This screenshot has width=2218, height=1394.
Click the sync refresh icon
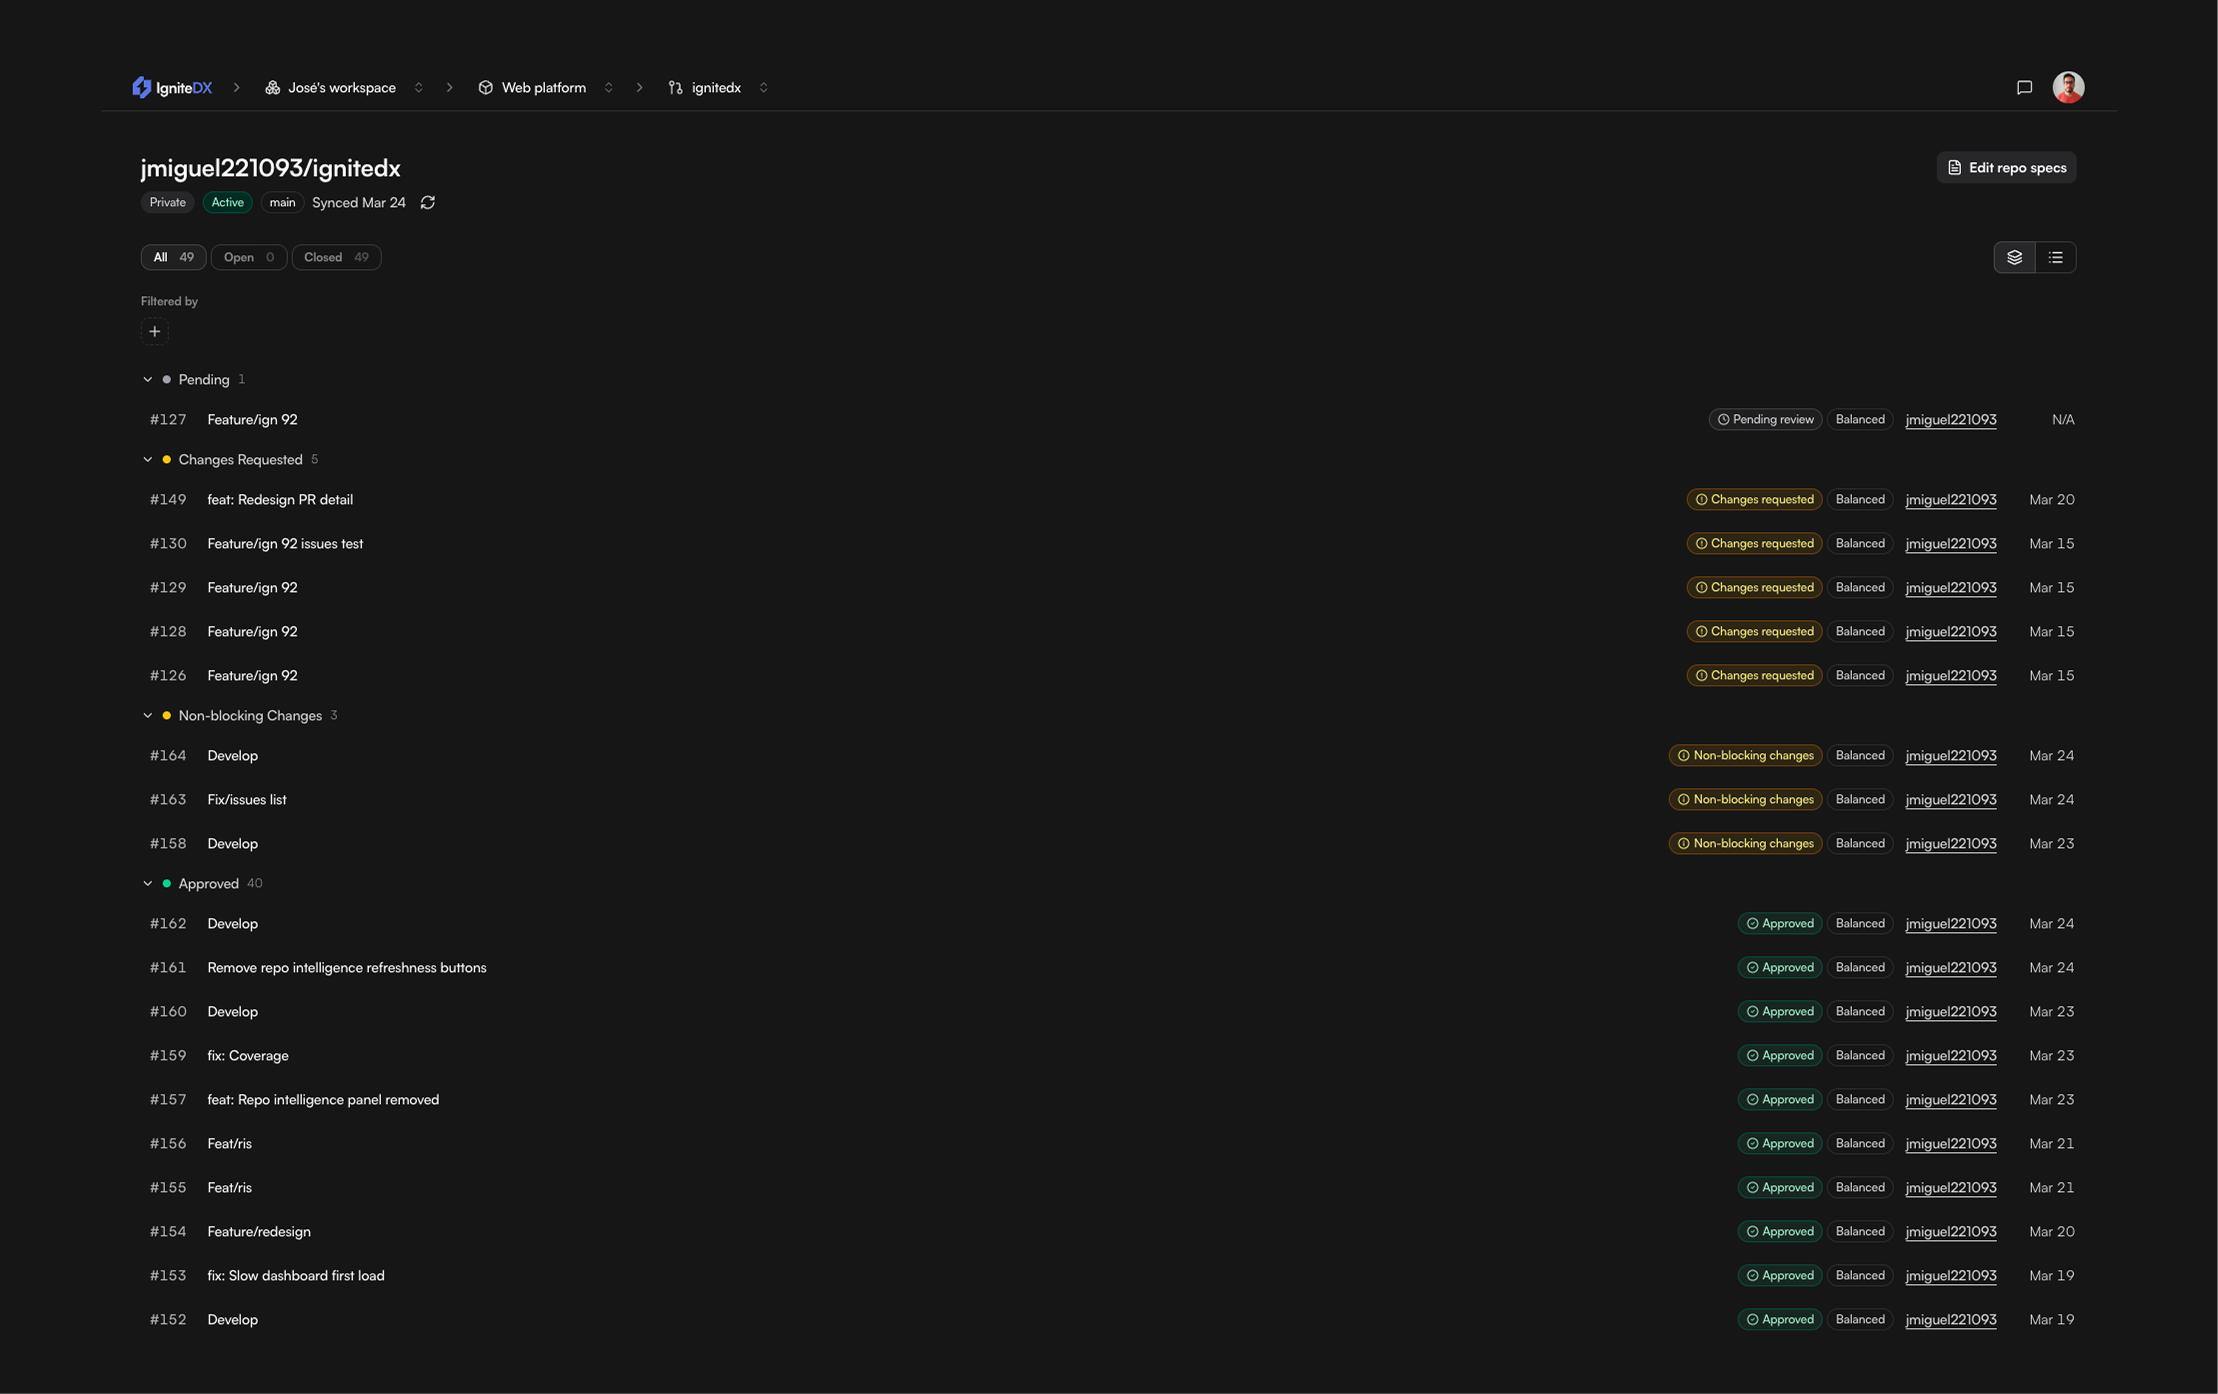427,203
